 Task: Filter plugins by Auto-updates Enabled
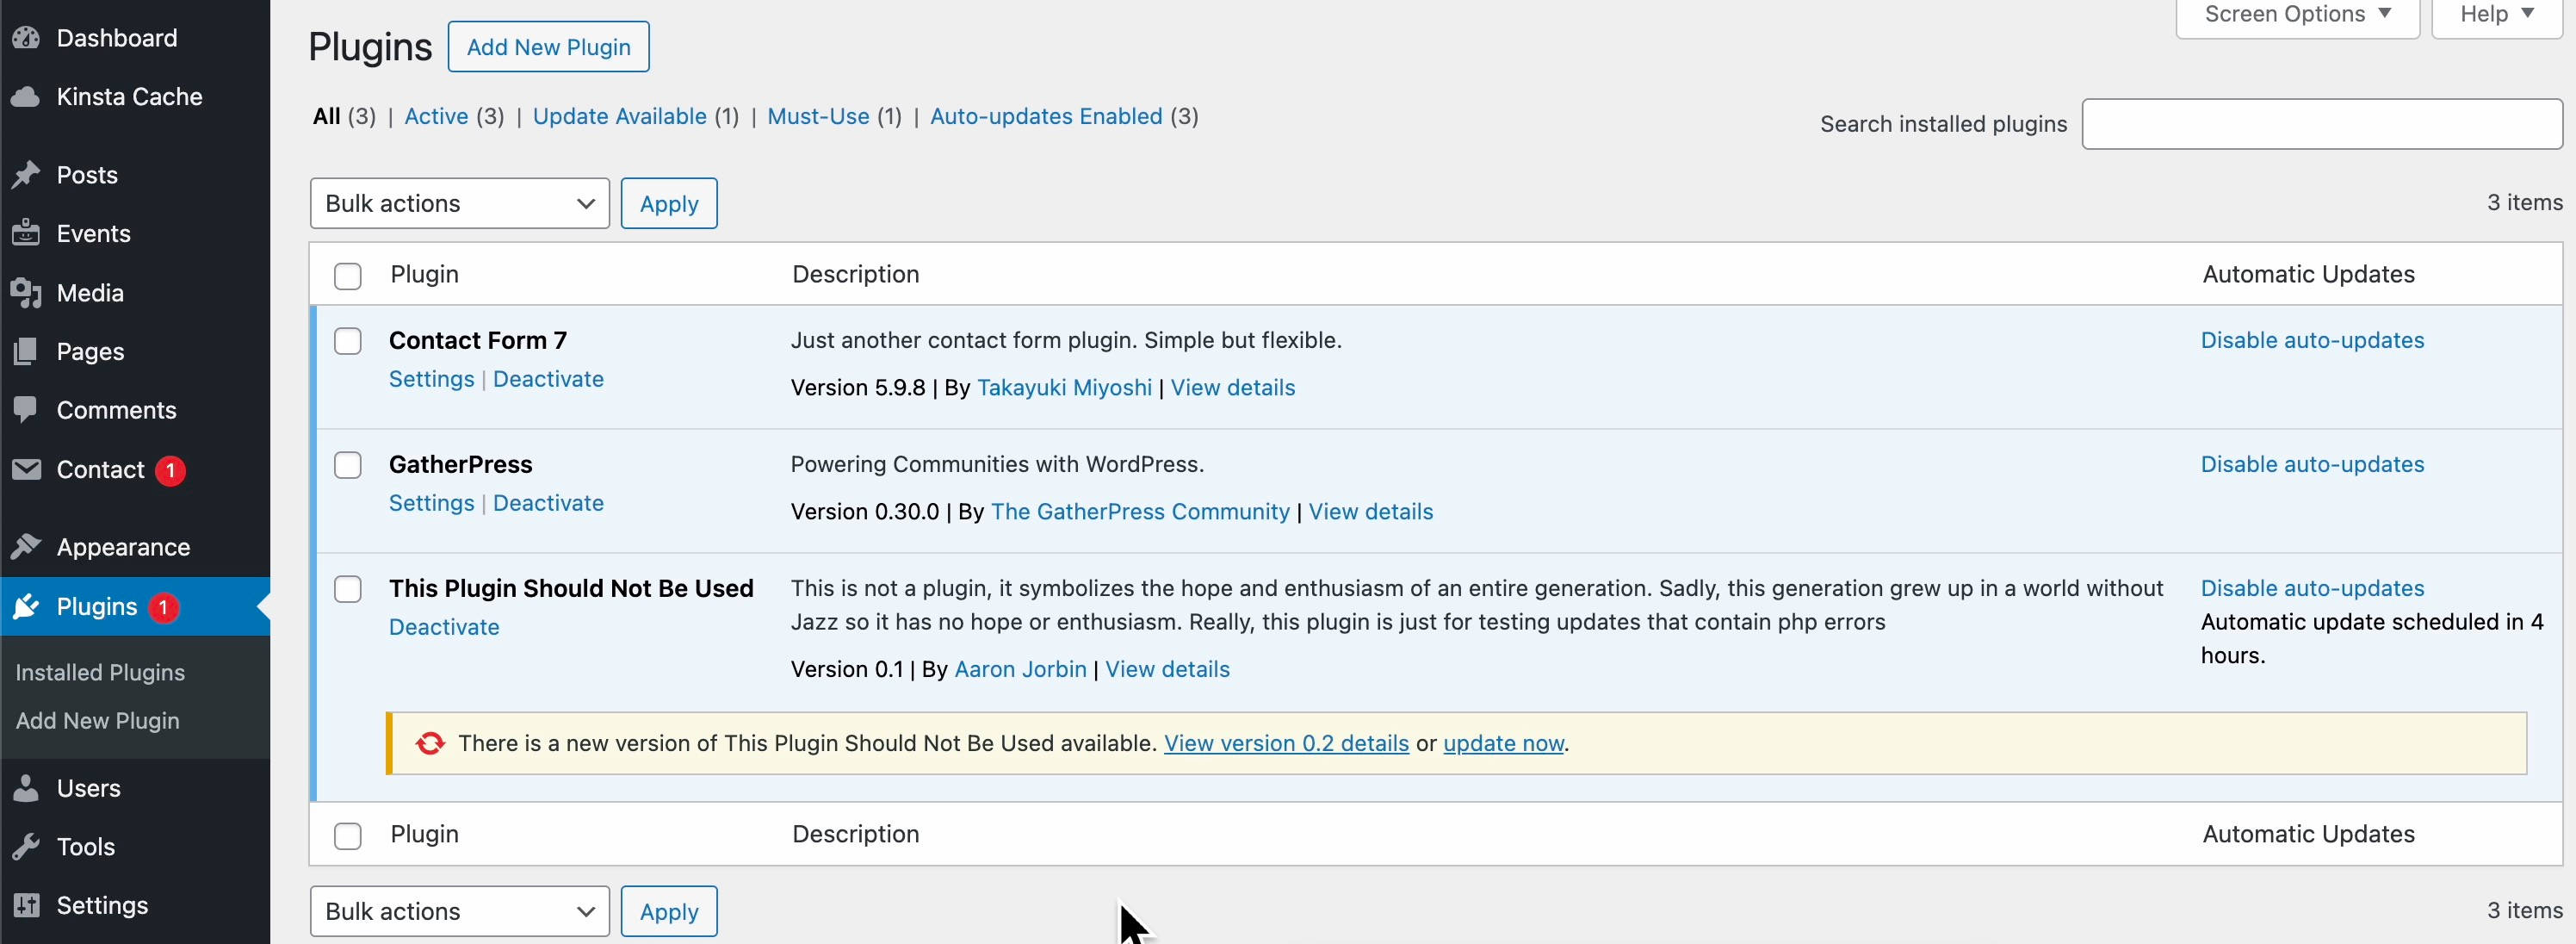1046,116
